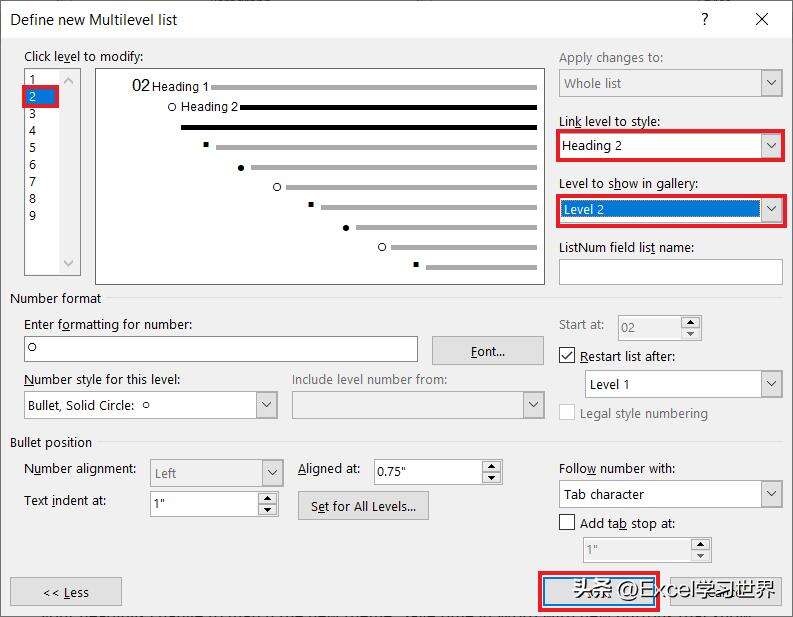Open the Follow number with dropdown
The image size is (793, 617).
click(x=771, y=494)
